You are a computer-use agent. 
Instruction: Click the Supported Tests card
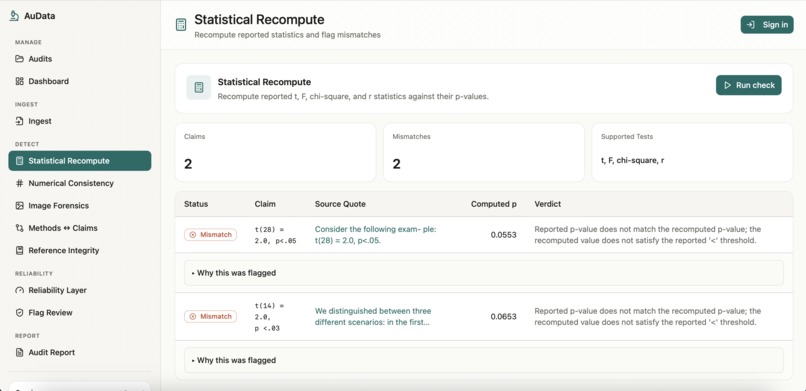click(692, 152)
